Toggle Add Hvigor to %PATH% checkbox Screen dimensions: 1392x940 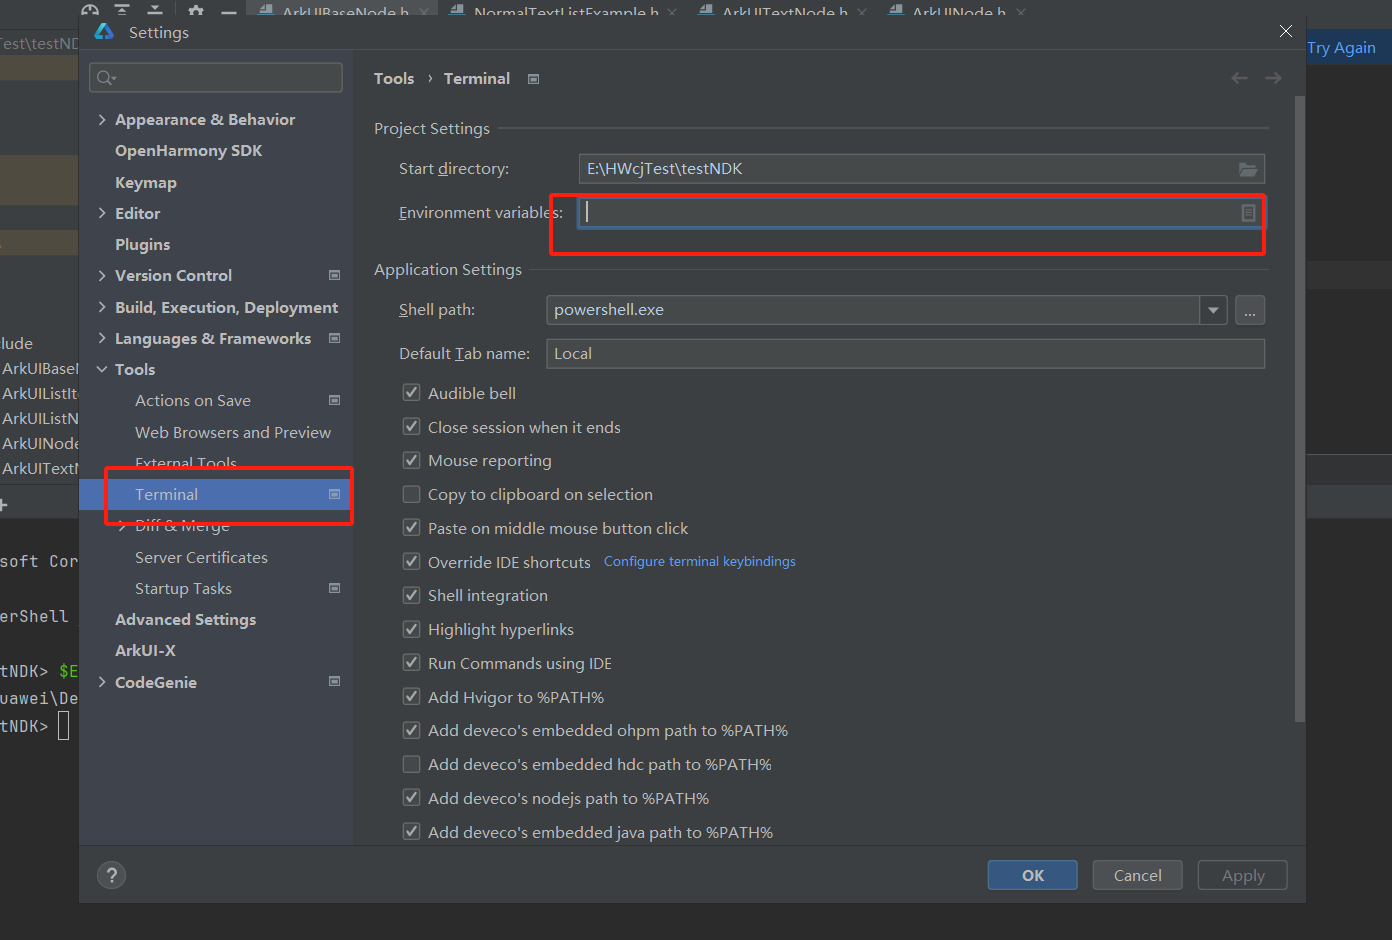pos(411,696)
